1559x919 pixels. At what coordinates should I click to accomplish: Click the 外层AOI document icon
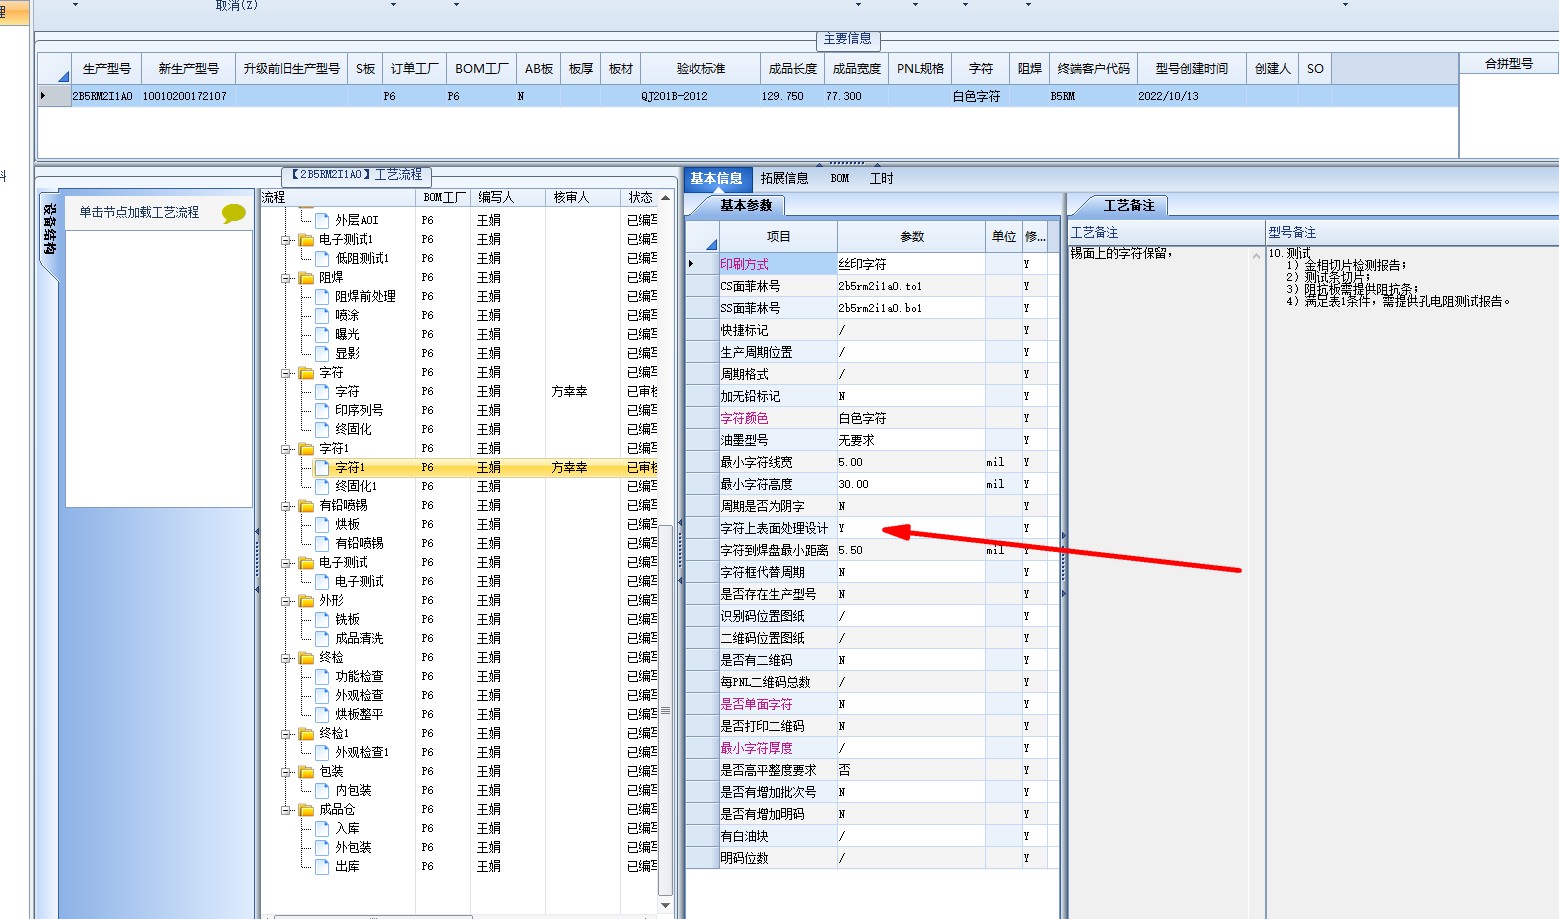(322, 220)
